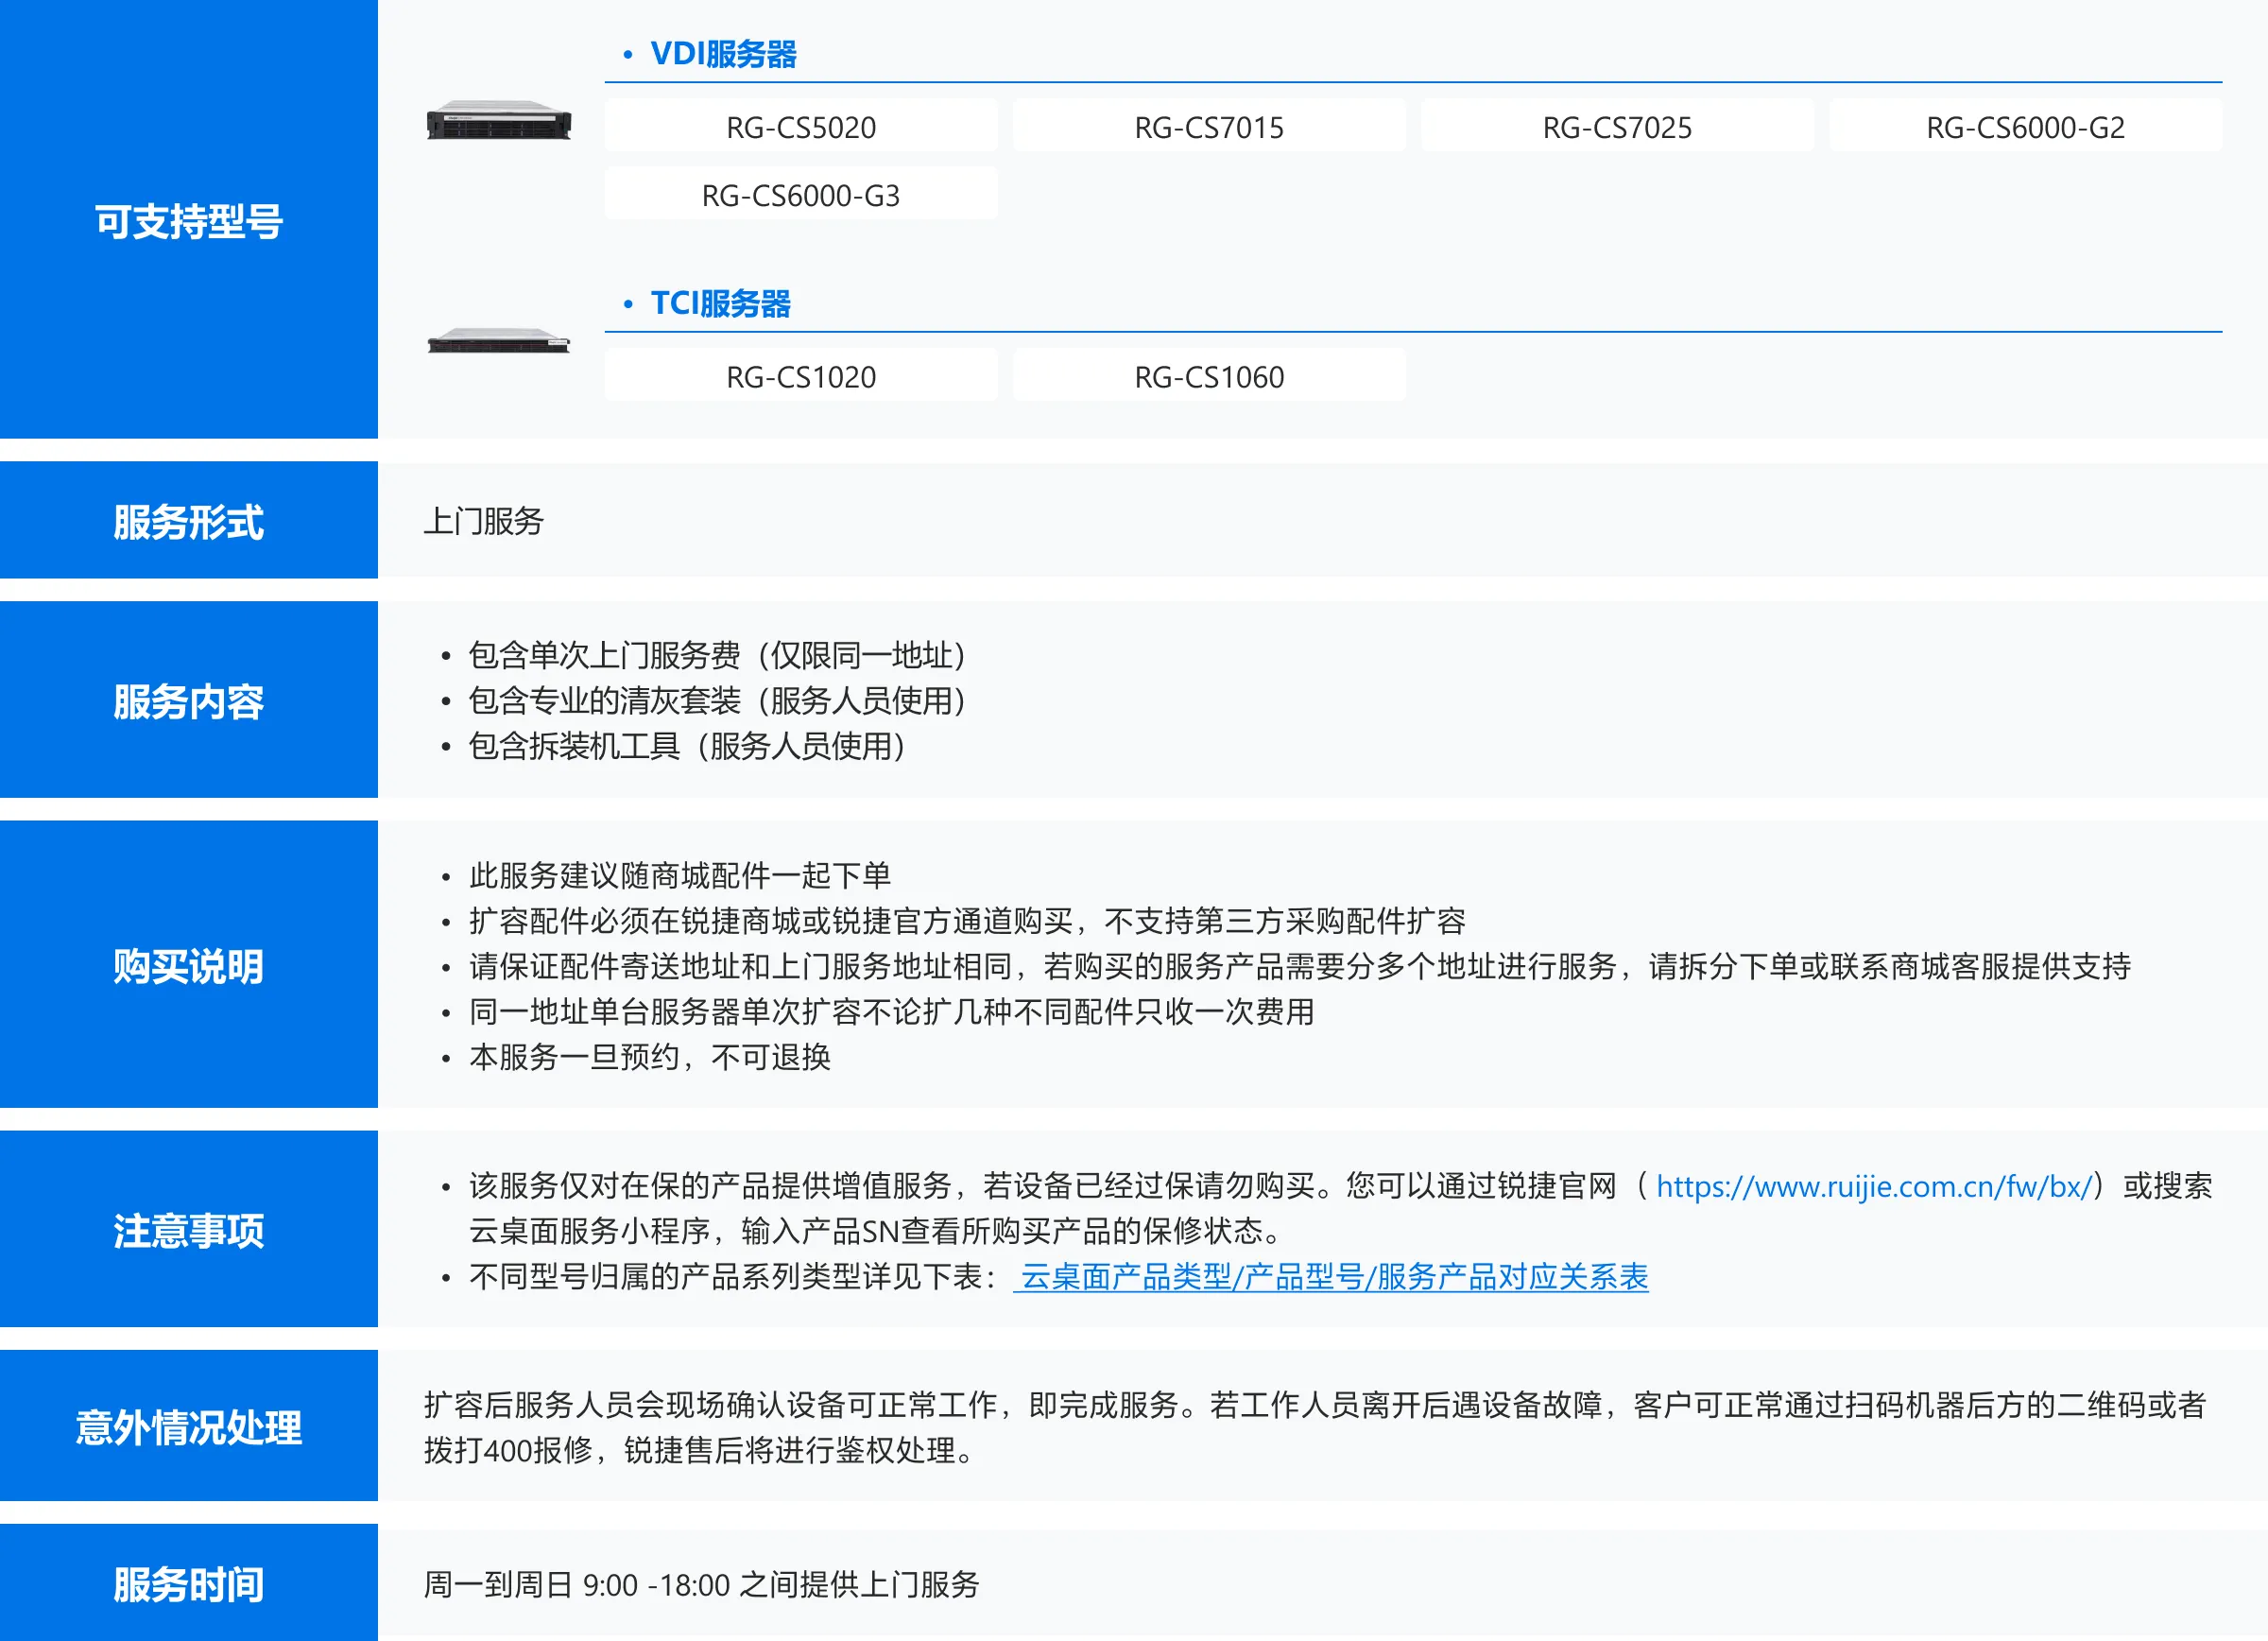Click the 可支持型号 label cell
Viewport: 2268px width, 1641px height.
pos(188,220)
